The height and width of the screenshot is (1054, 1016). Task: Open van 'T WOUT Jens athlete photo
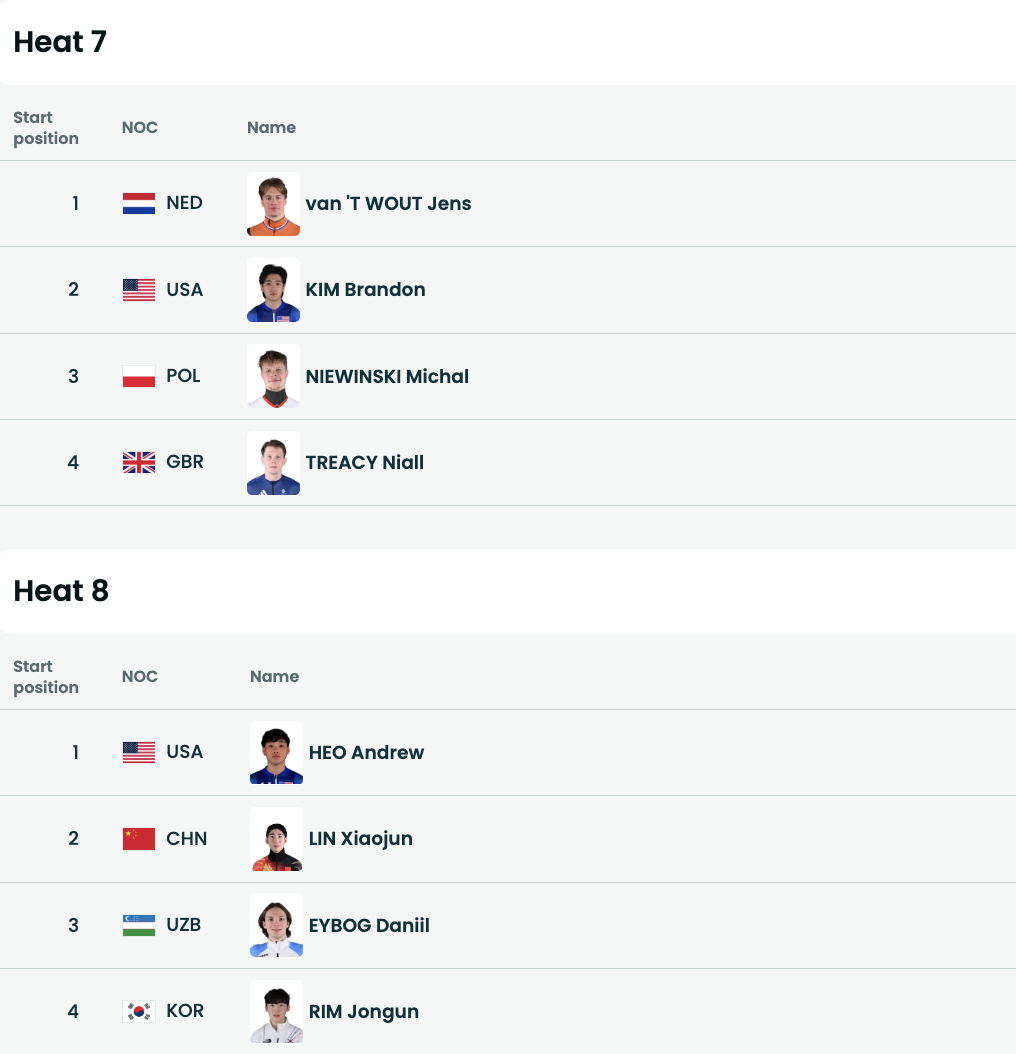273,204
